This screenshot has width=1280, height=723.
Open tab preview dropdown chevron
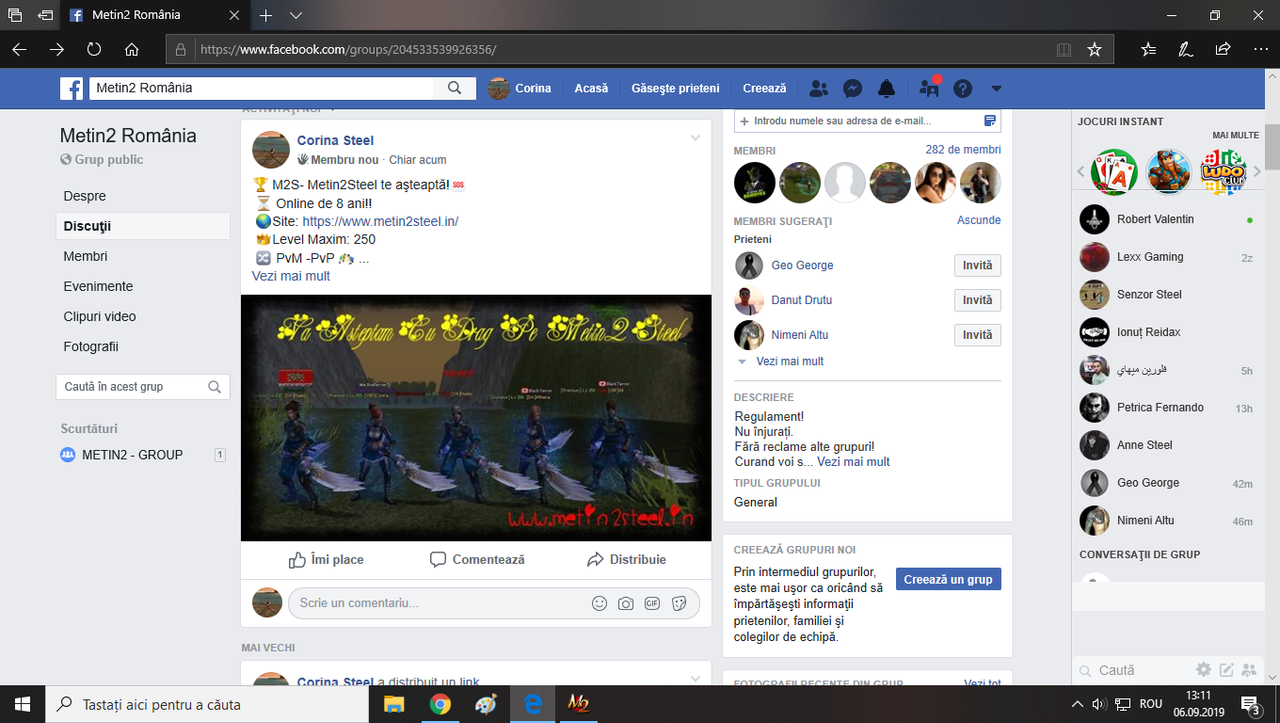click(296, 16)
